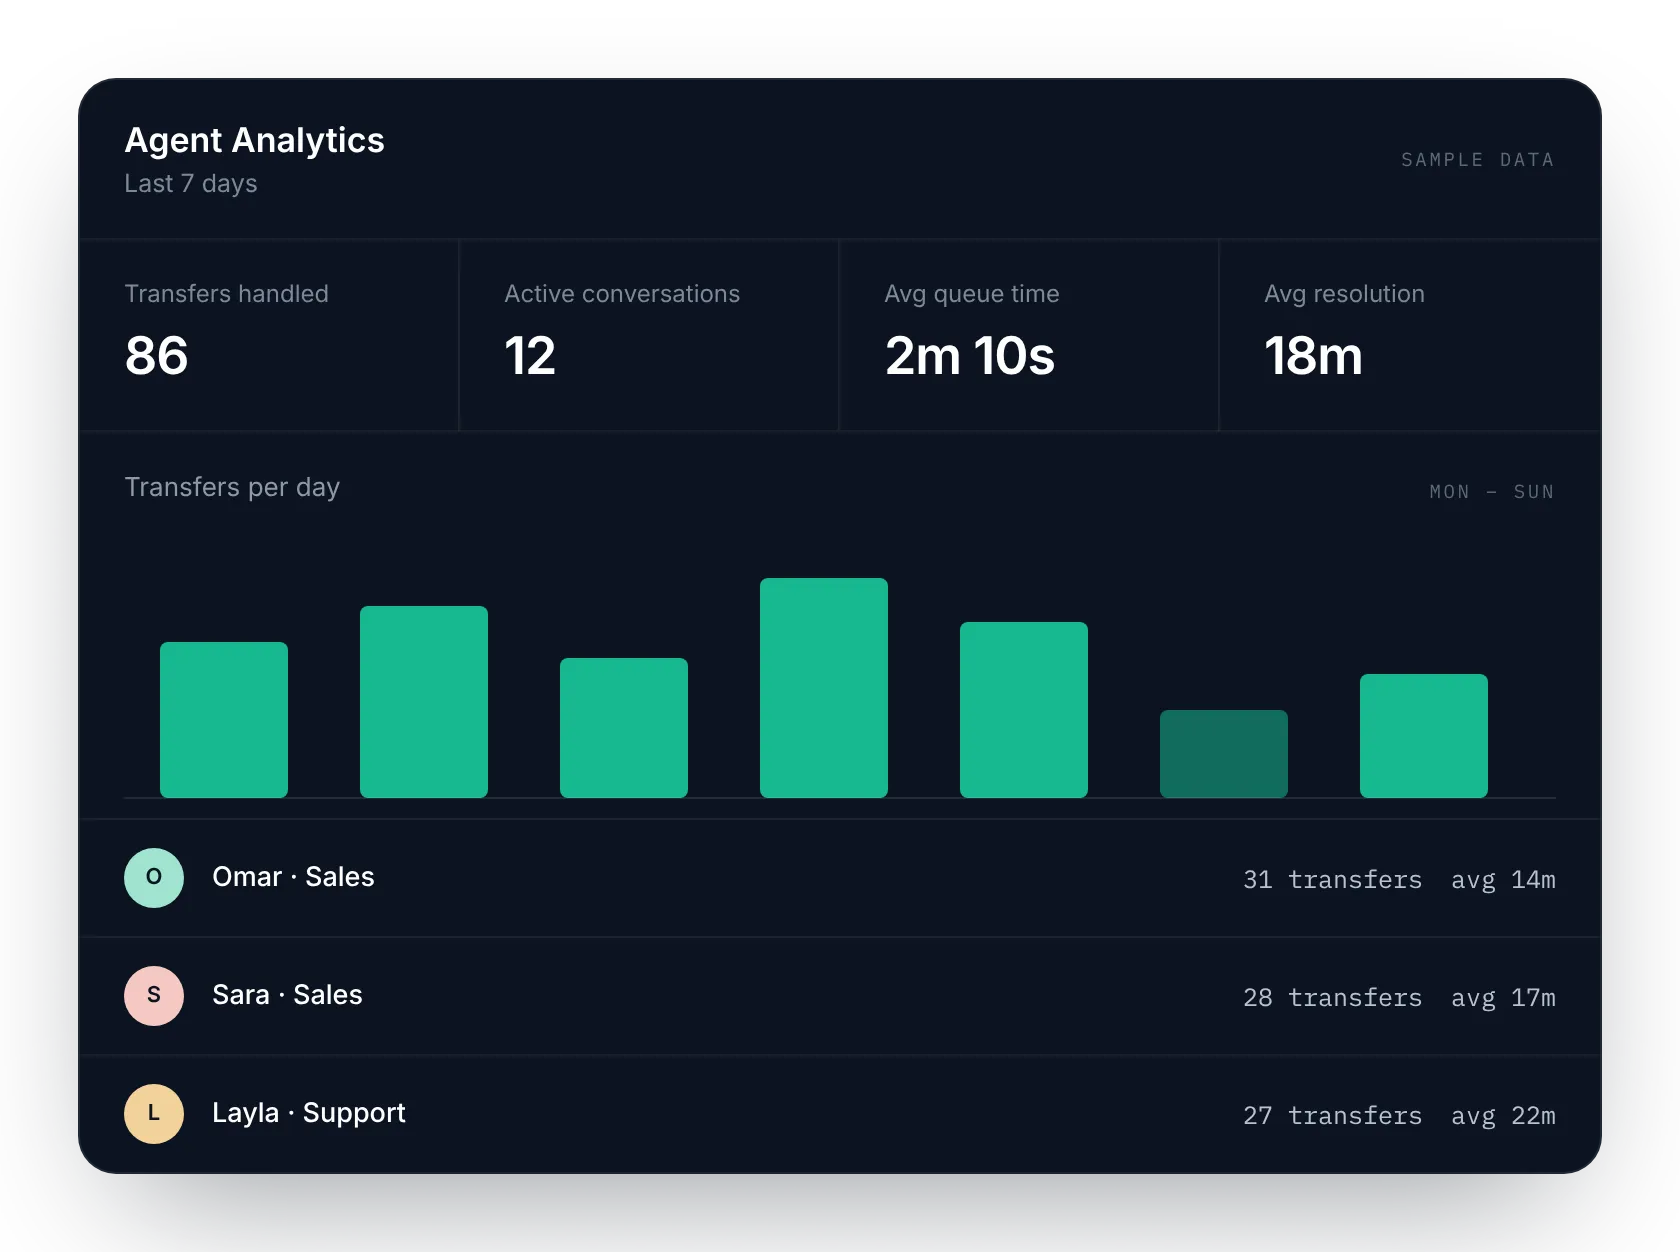Image resolution: width=1680 pixels, height=1252 pixels.
Task: Click the 'Omar · Sales' name
Action: pos(293,877)
